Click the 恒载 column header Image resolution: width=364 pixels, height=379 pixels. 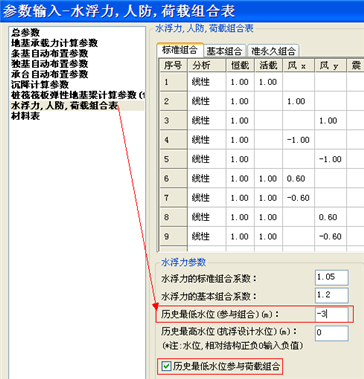tap(240, 65)
